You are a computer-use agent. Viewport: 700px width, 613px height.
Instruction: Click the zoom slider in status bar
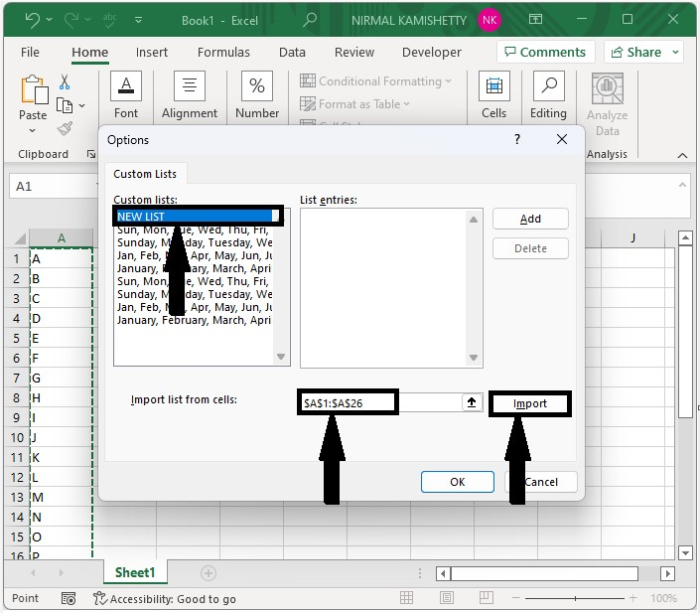(575, 598)
